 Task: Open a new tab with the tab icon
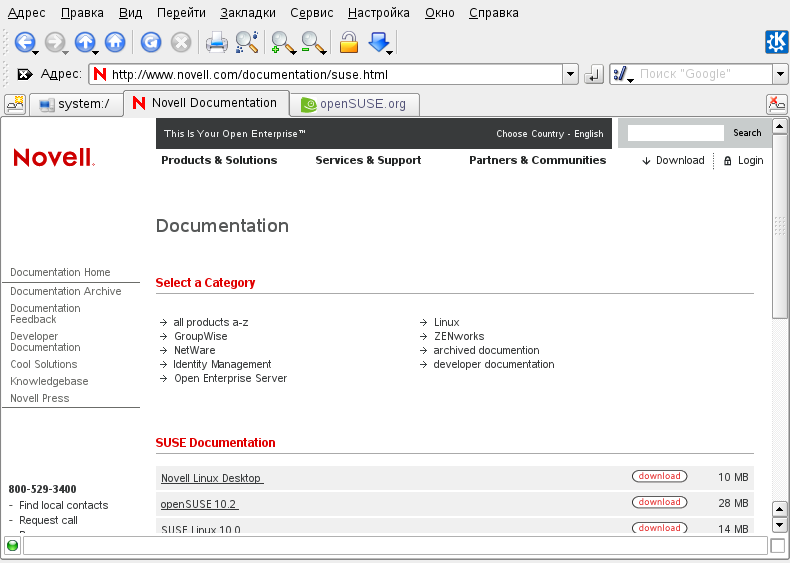tap(16, 103)
